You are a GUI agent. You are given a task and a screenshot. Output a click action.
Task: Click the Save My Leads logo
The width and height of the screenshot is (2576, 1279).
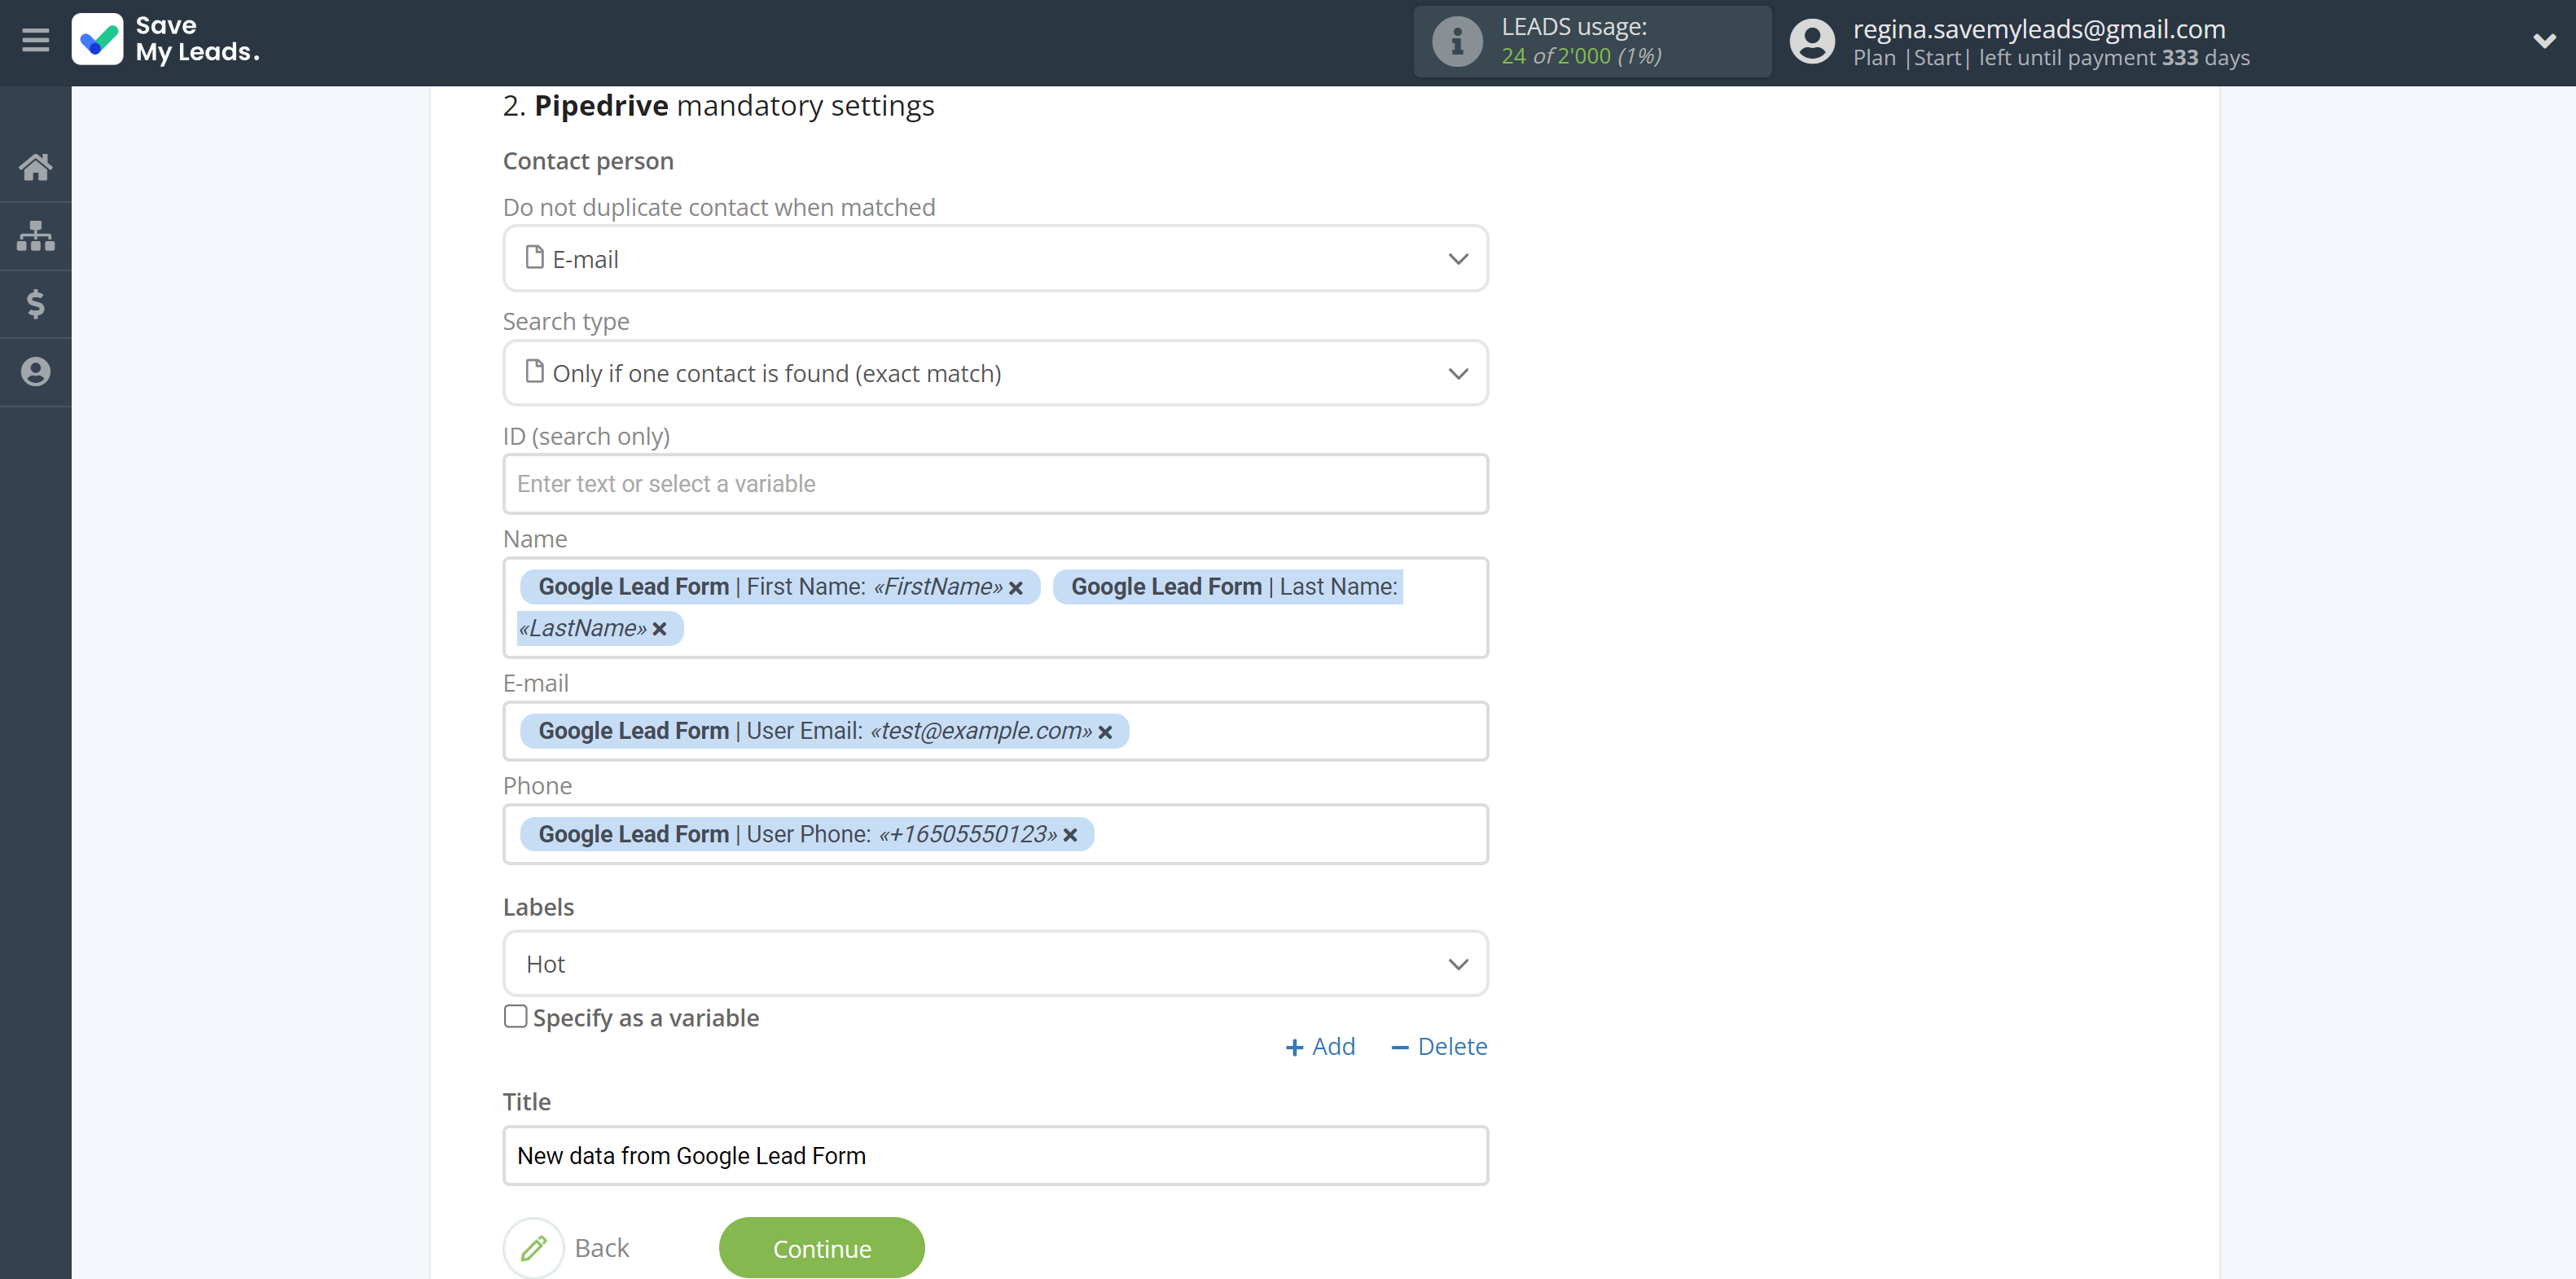pos(166,40)
